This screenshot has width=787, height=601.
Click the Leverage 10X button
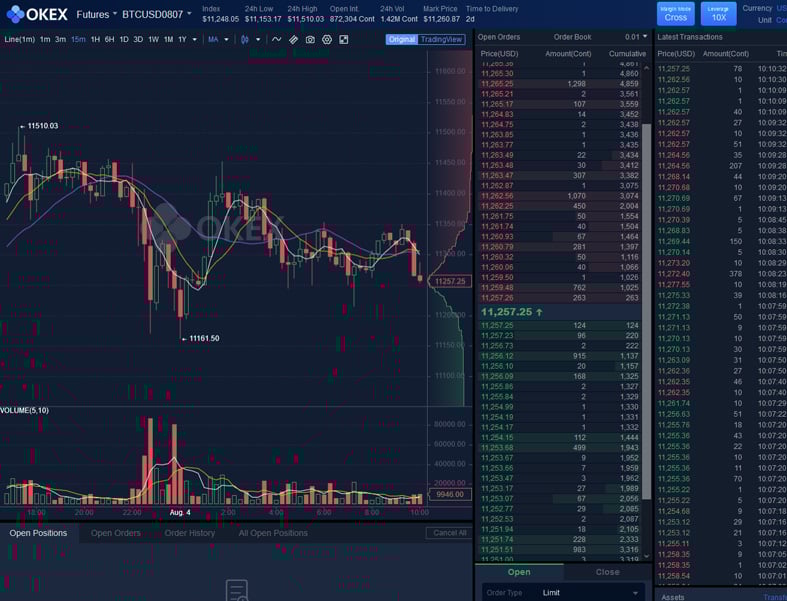(718, 14)
